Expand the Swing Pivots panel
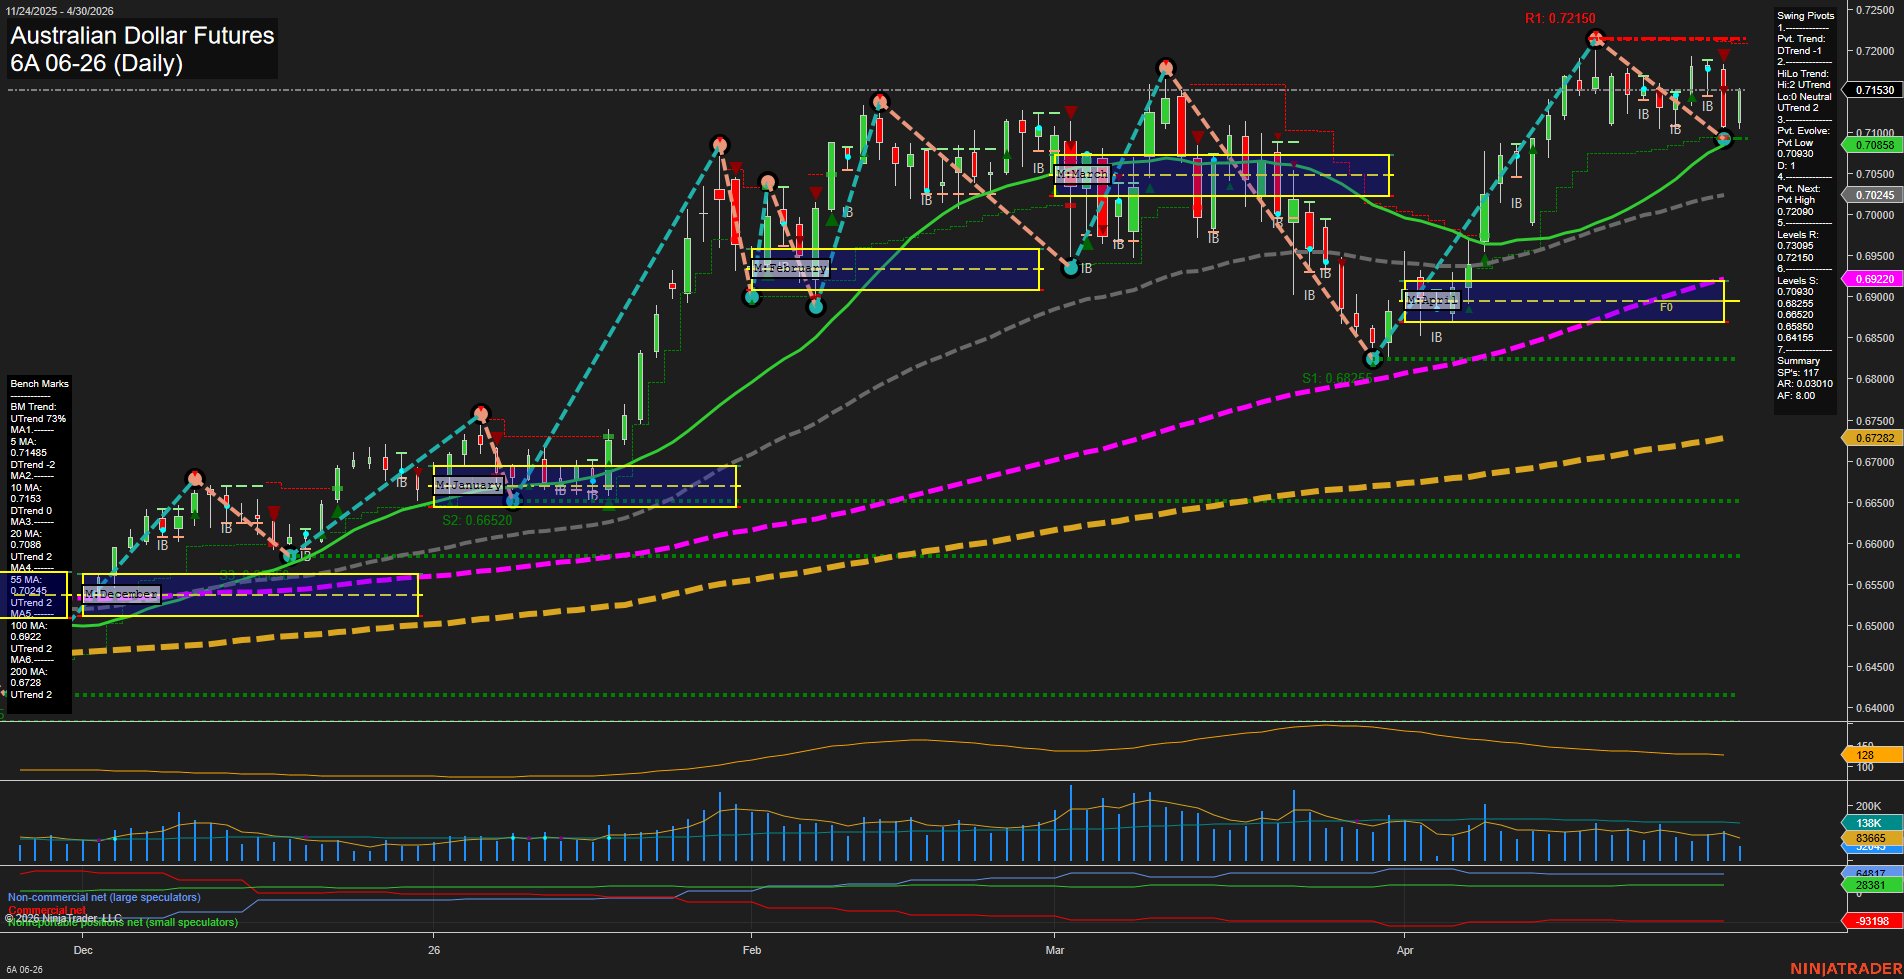The image size is (1904, 979). (1805, 15)
